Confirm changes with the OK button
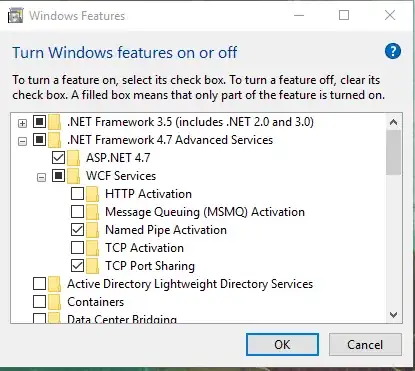This screenshot has width=415, height=371. [x=282, y=345]
